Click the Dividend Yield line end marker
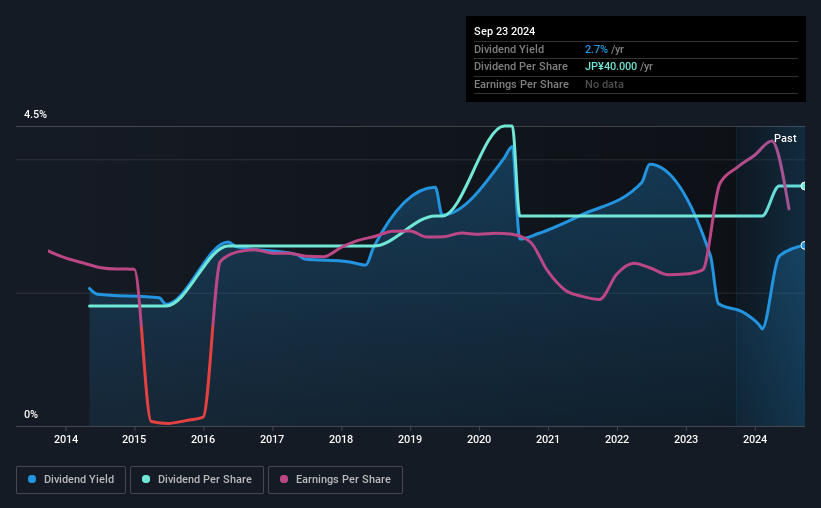 coord(803,246)
